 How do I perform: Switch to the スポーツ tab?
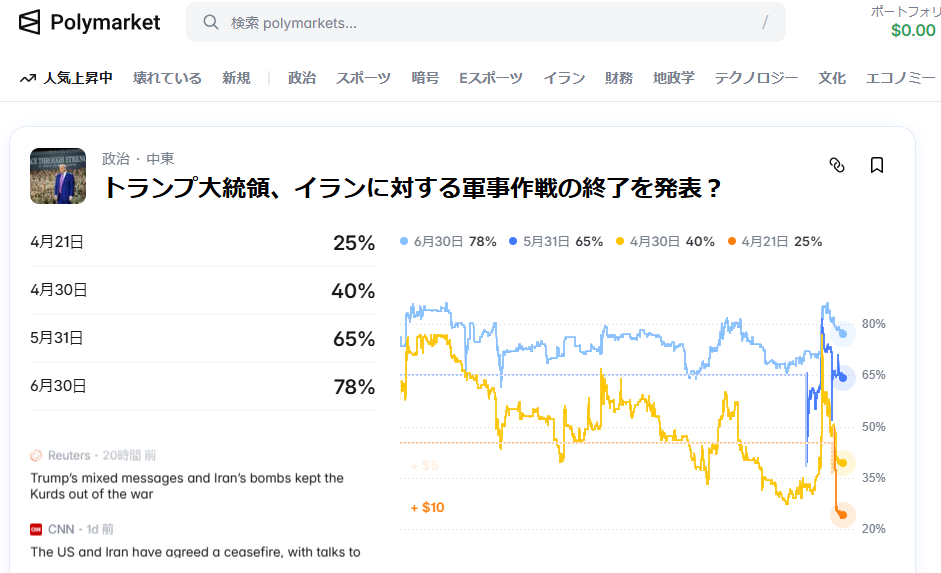364,78
